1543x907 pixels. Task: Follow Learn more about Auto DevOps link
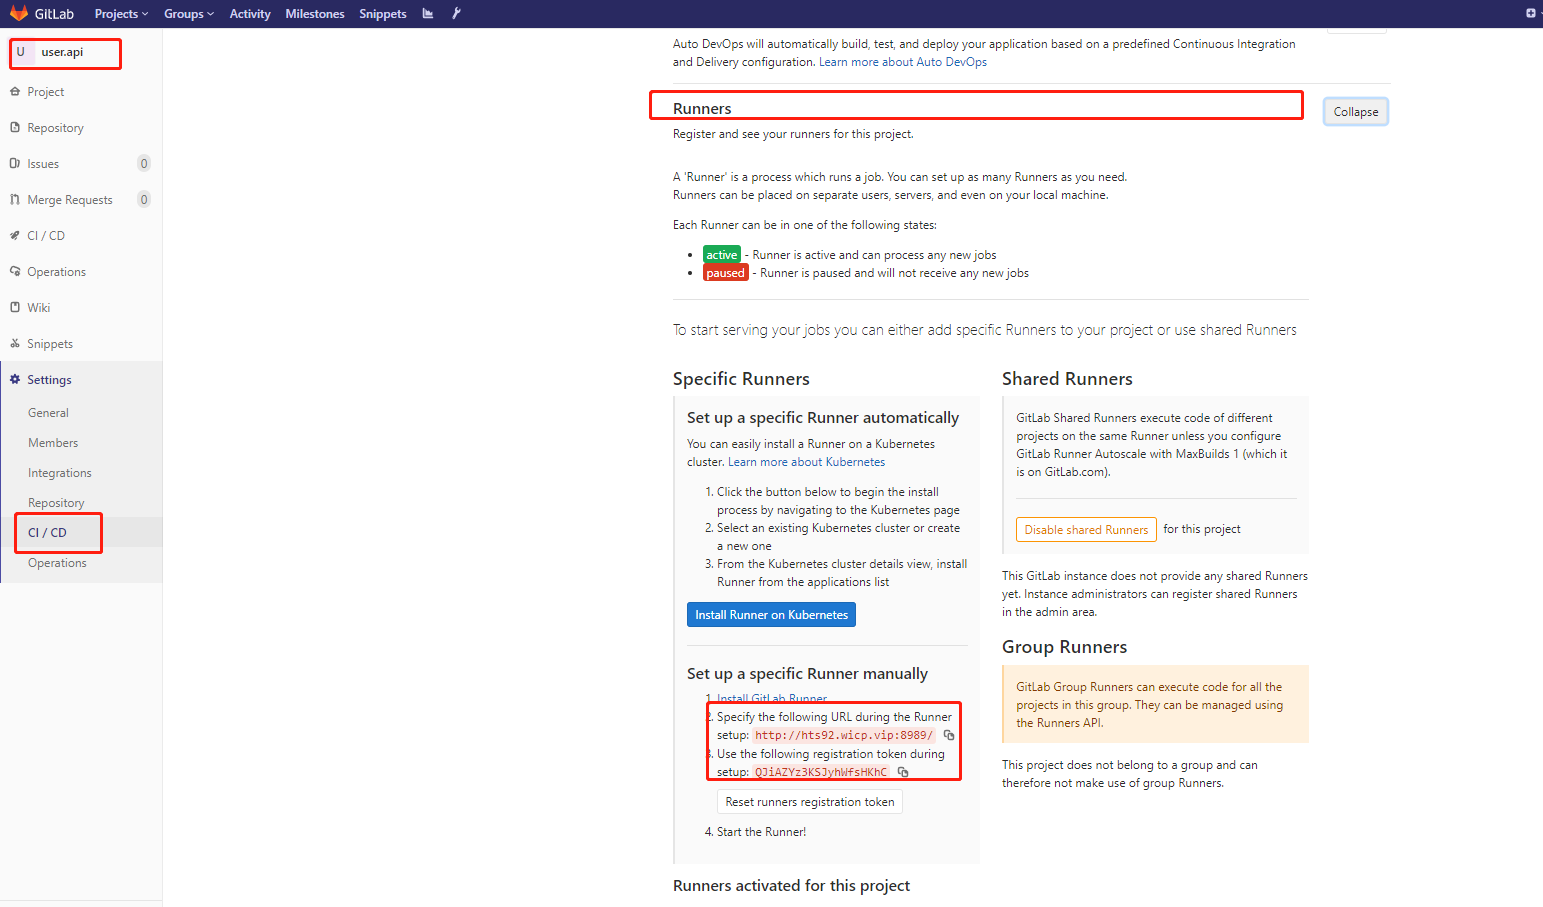click(x=903, y=62)
